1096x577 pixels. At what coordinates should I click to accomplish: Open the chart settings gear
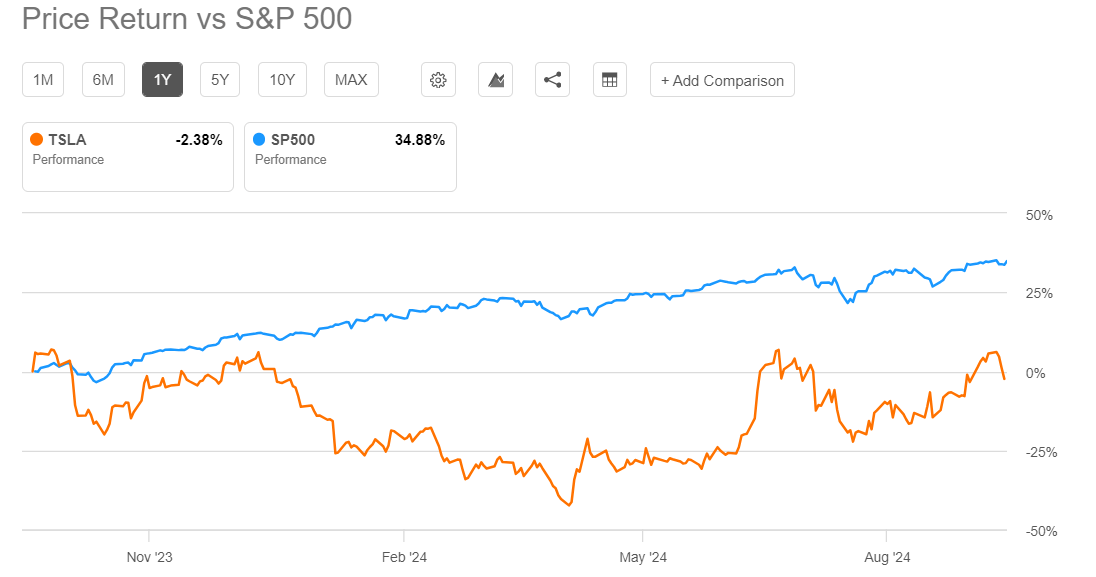(x=438, y=79)
